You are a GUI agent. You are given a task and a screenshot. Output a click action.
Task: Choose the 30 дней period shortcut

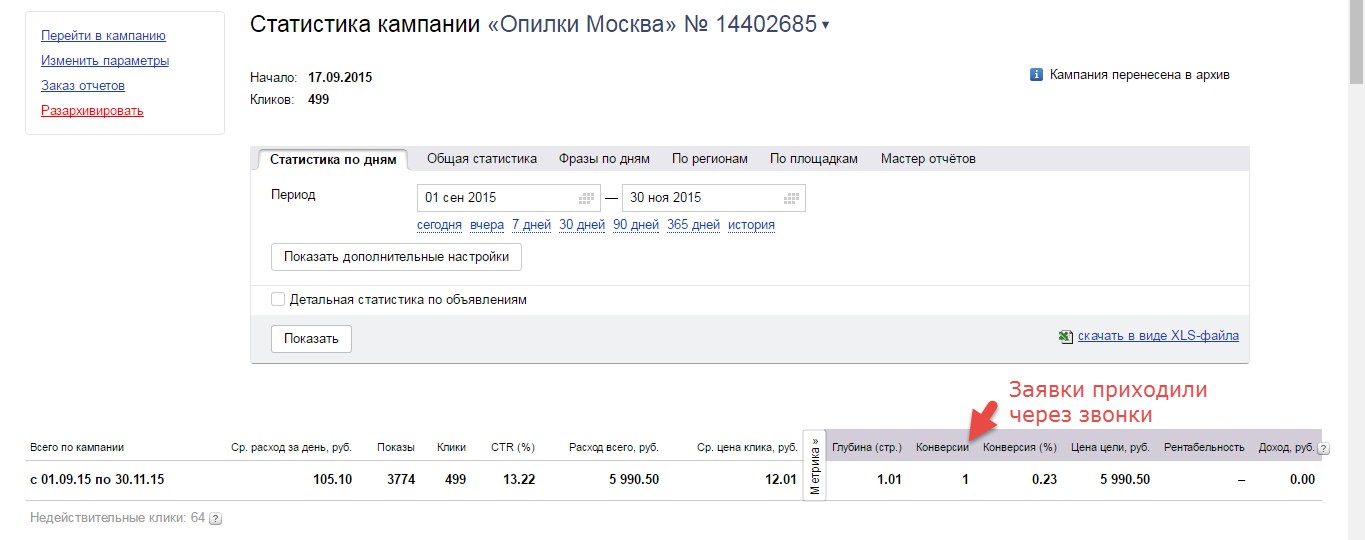coord(582,225)
